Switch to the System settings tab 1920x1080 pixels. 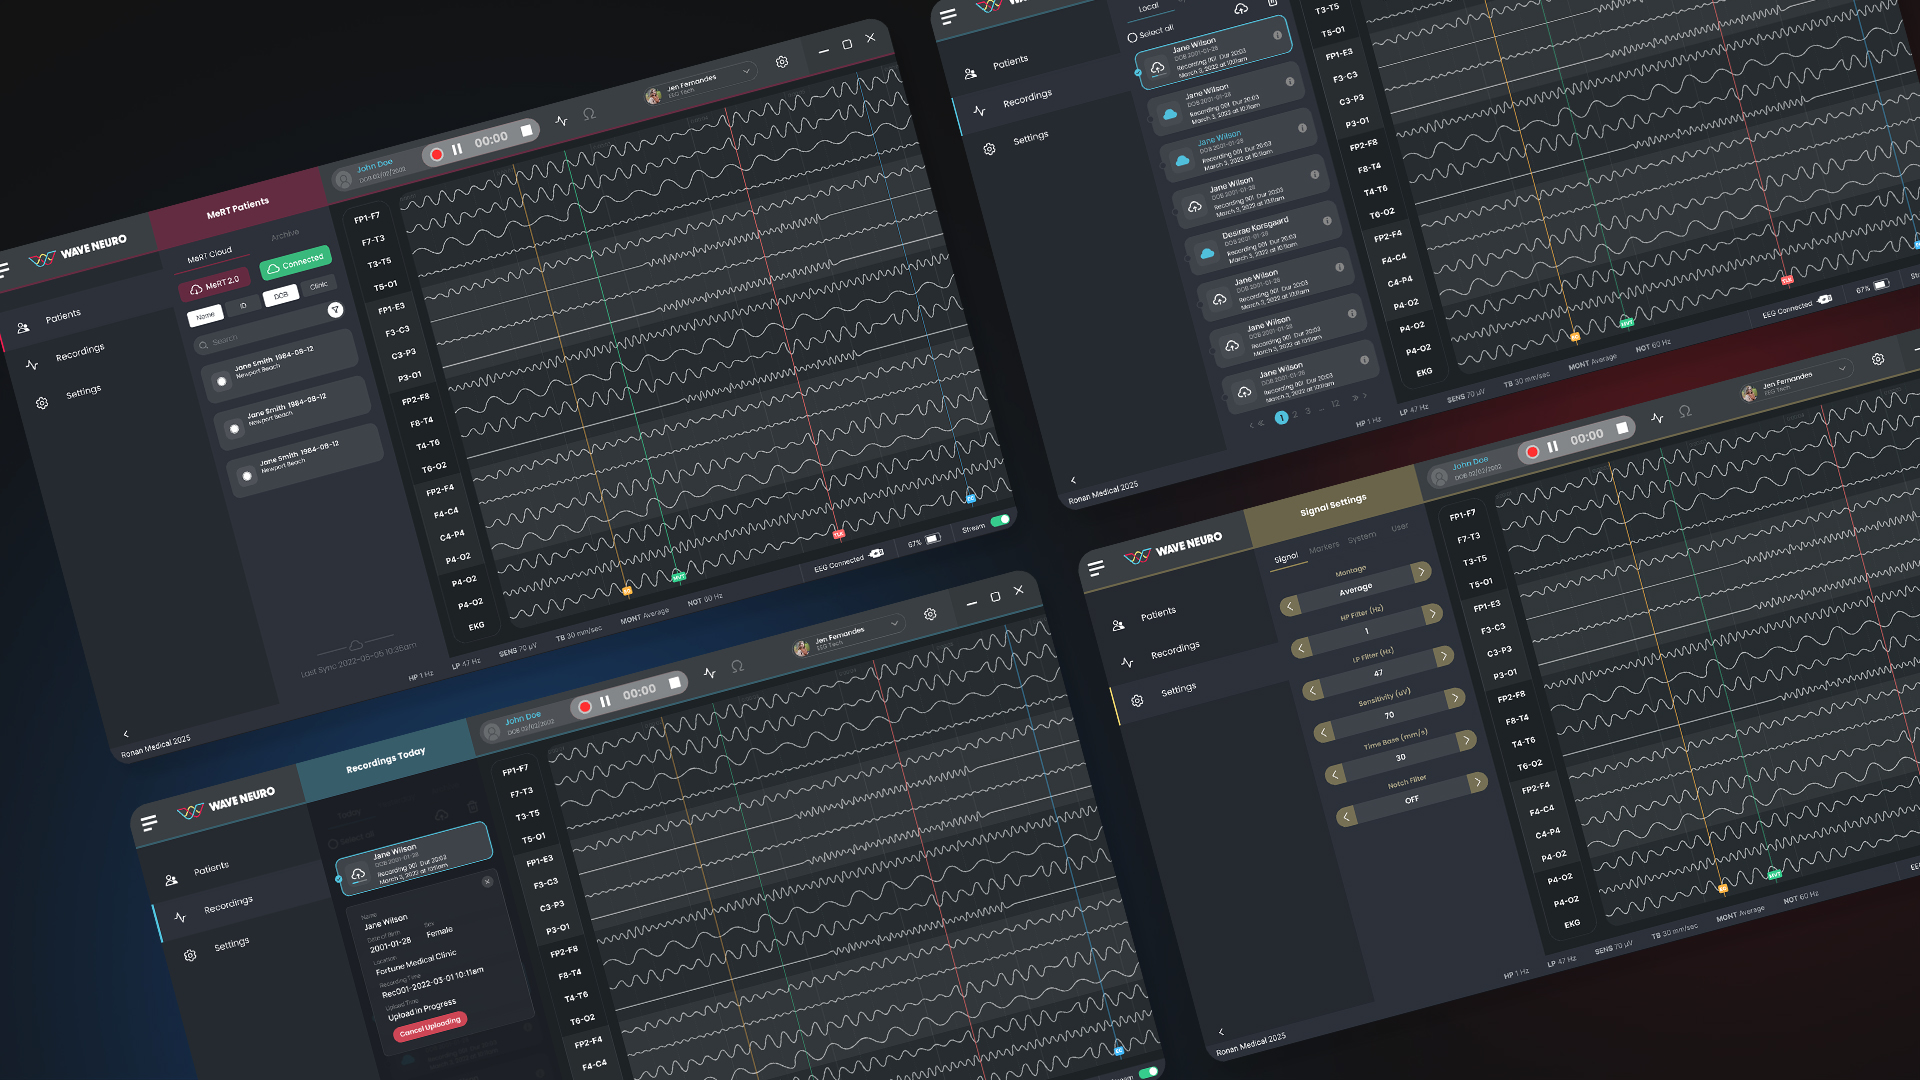(1362, 537)
